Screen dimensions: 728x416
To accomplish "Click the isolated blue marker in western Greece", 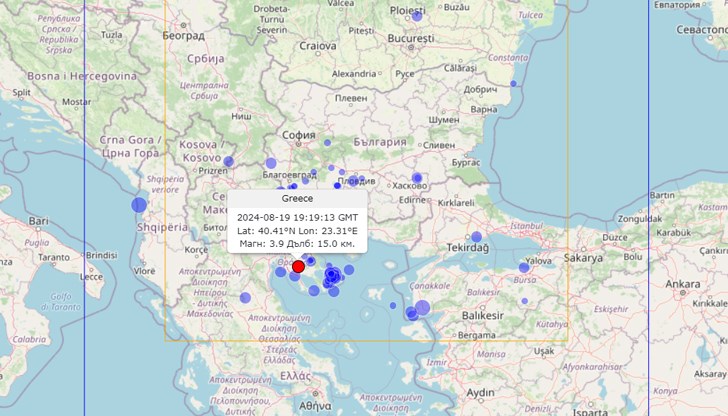I will [245, 297].
